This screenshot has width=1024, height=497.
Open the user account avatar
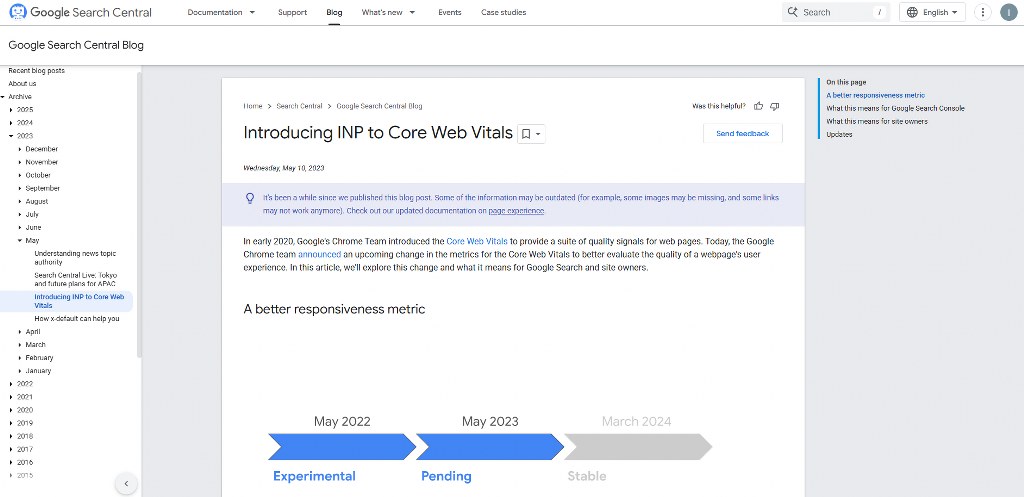[1008, 12]
